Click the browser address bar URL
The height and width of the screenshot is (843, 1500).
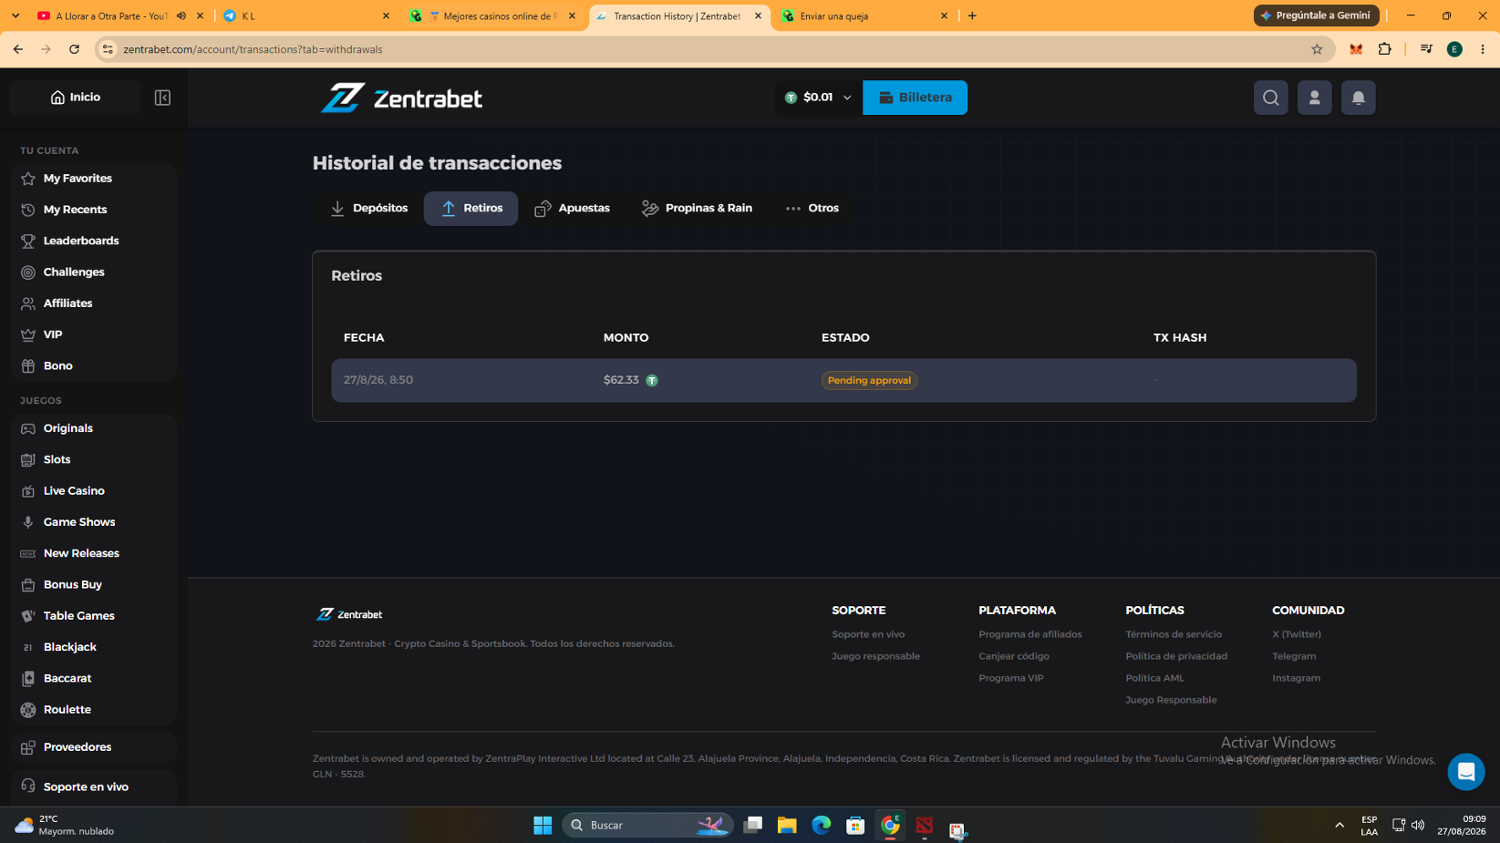253,49
